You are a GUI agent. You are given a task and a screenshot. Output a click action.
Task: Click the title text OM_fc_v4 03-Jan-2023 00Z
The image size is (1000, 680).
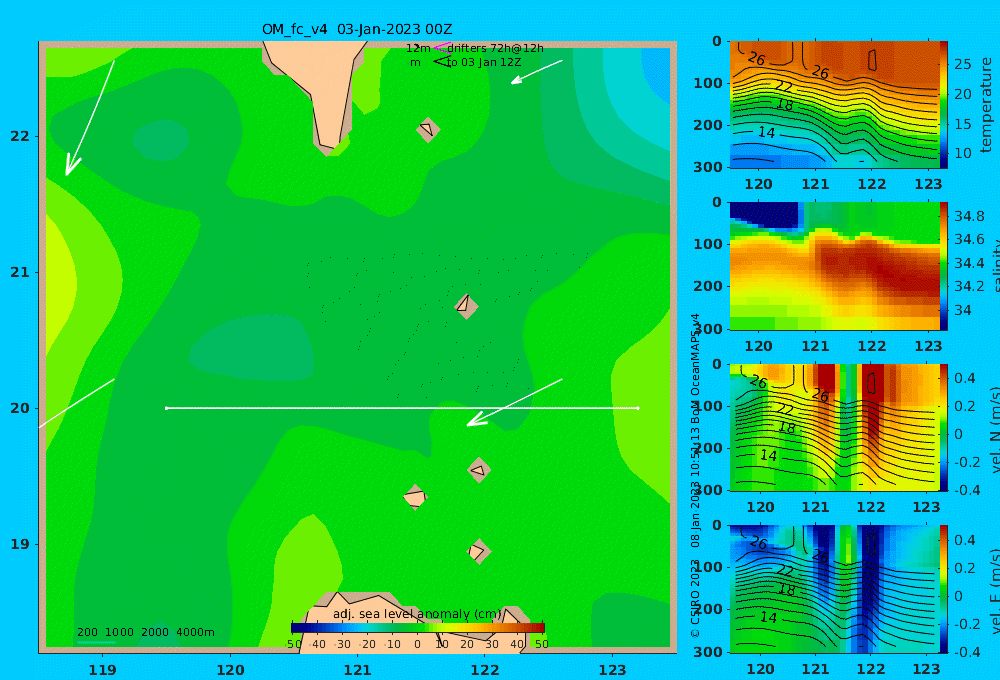pyautogui.click(x=357, y=29)
